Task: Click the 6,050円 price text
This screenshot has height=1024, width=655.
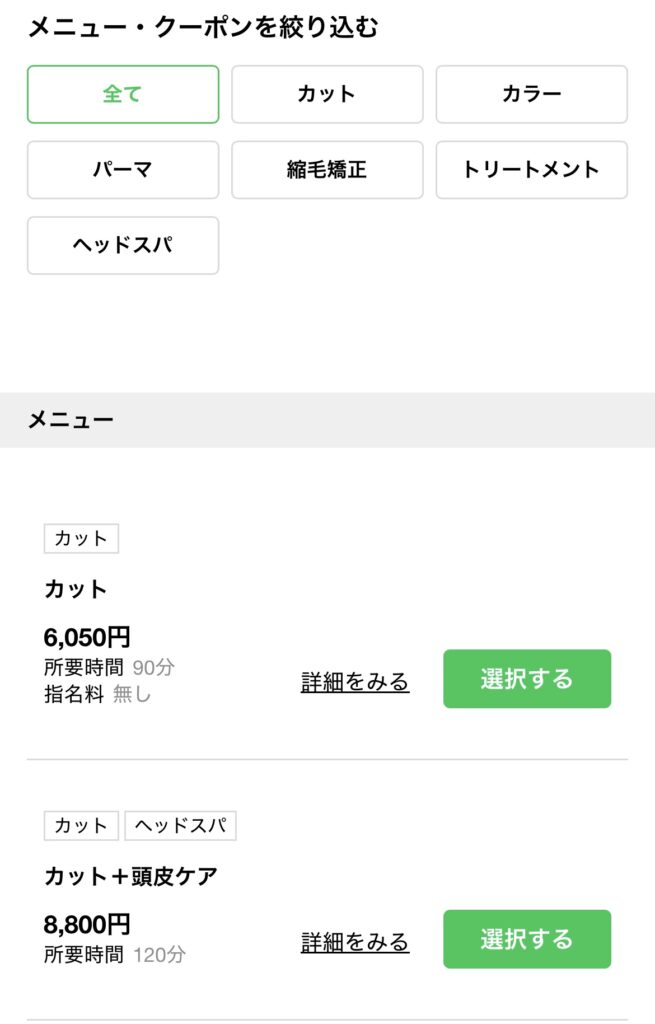Action: tap(87, 637)
